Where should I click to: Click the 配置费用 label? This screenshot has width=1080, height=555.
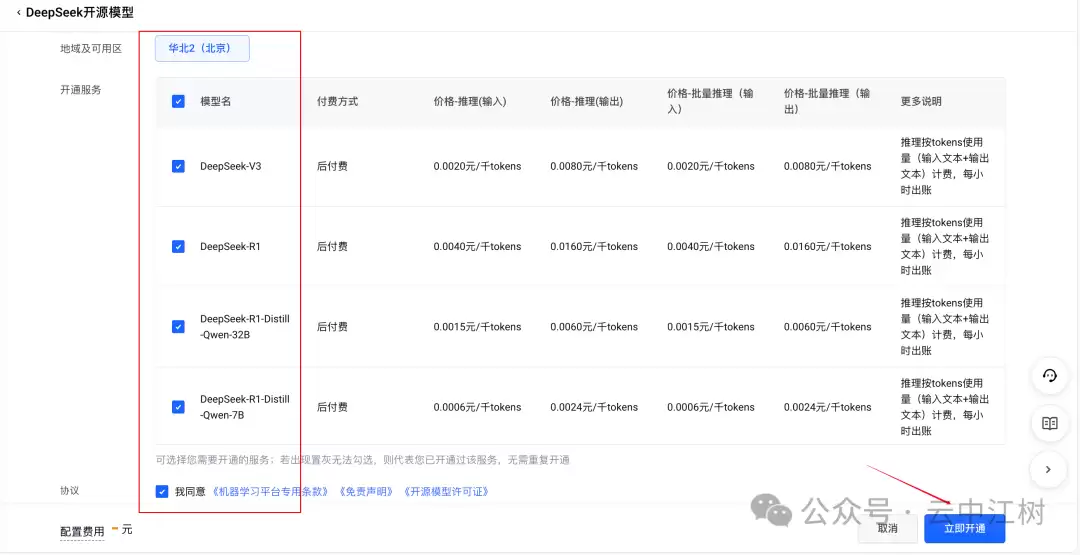coord(82,532)
